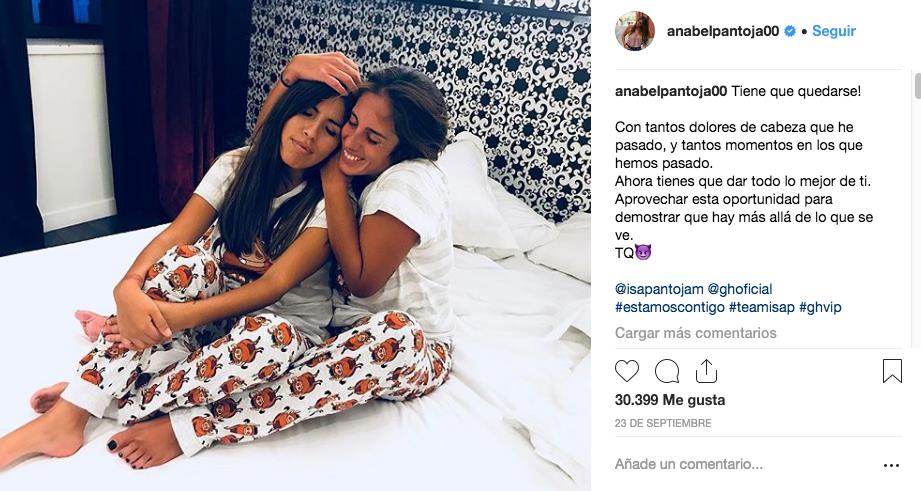The image size is (921, 491).
Task: Visit the @ghoficial mention
Action: click(x=740, y=289)
